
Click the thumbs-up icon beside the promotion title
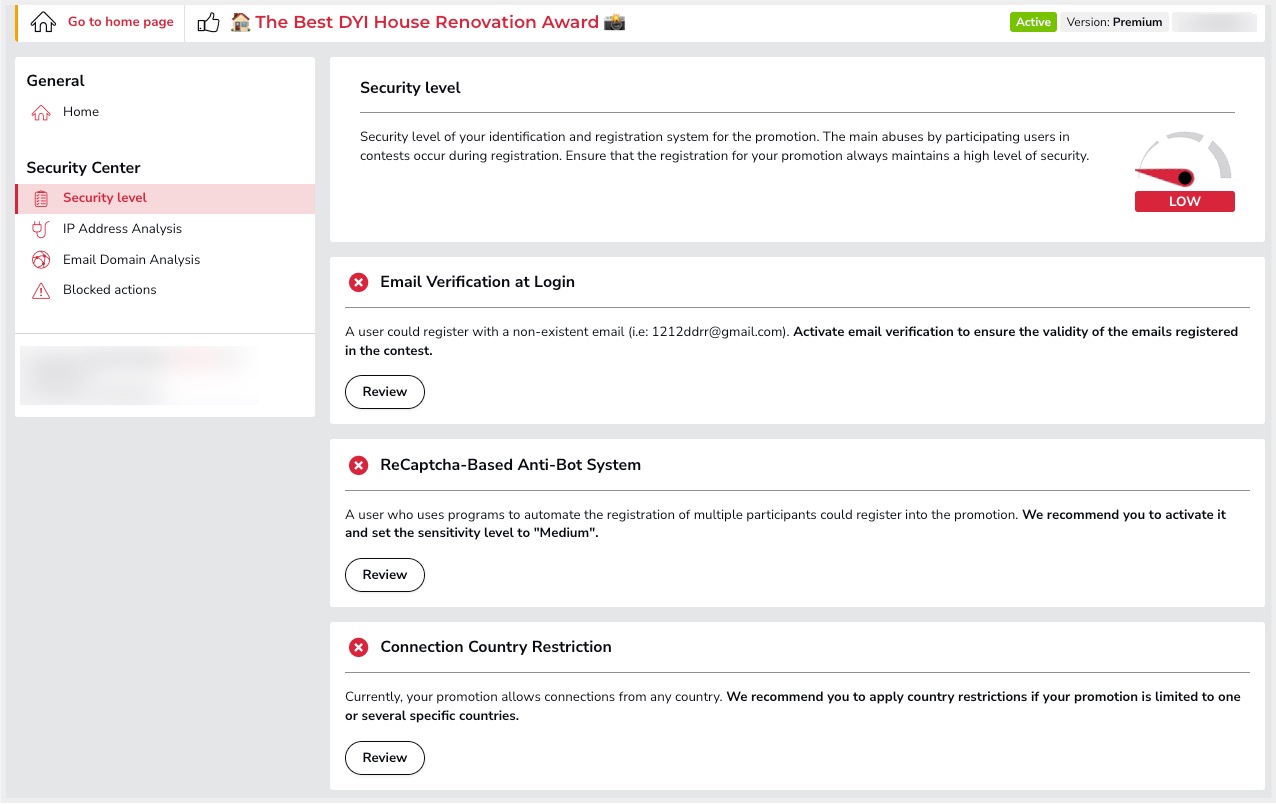coord(208,22)
